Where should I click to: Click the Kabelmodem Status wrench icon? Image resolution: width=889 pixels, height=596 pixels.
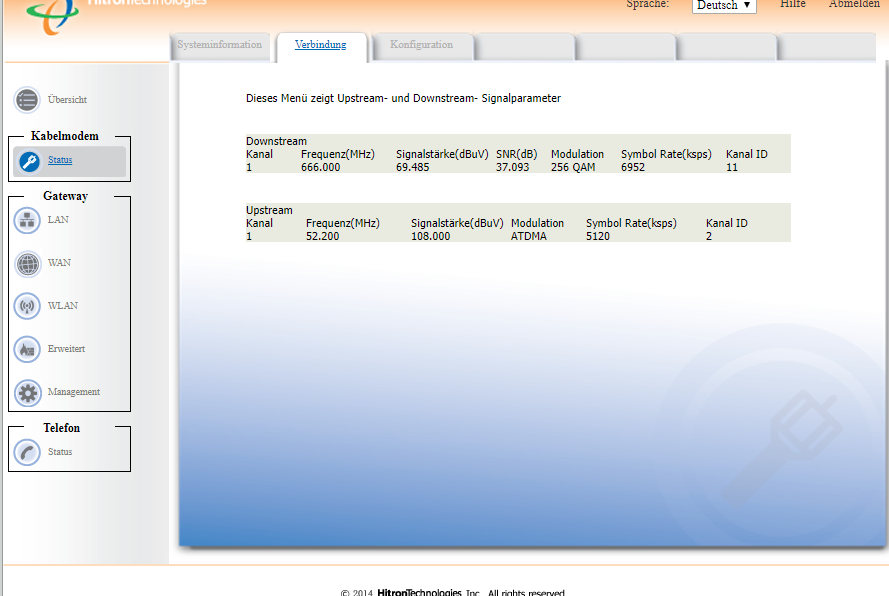pos(29,162)
